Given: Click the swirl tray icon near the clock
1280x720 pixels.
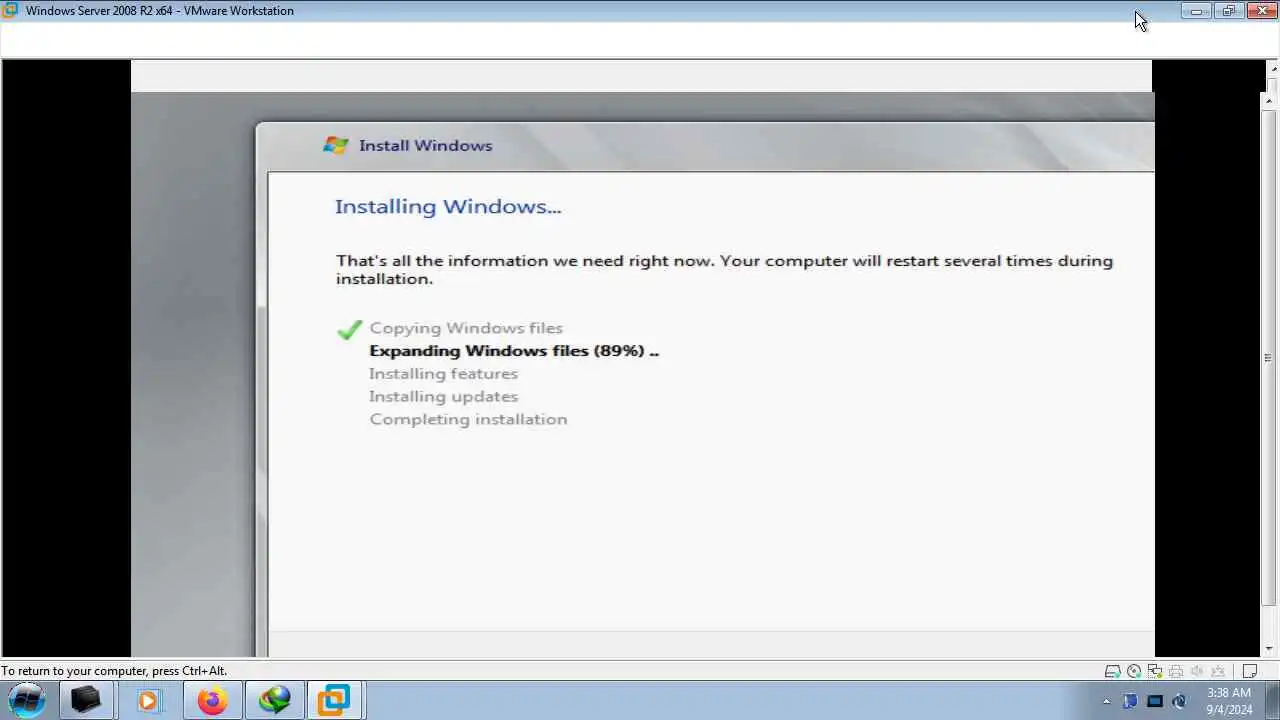Looking at the screenshot, I should point(1179,701).
